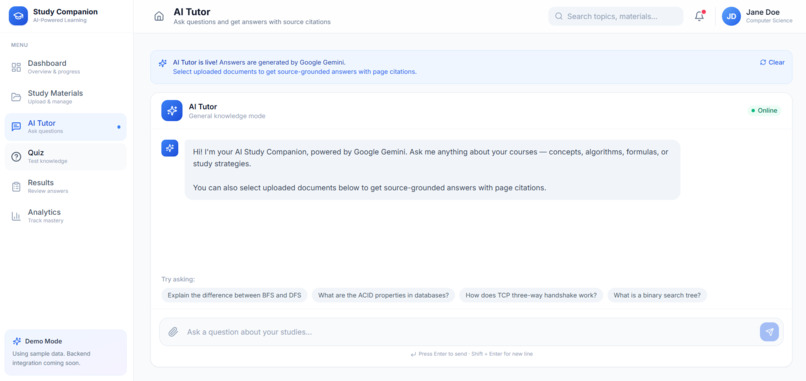Screen dimensions: 806x381
Task: Click the 'Try asking:' label
Action: click(178, 280)
